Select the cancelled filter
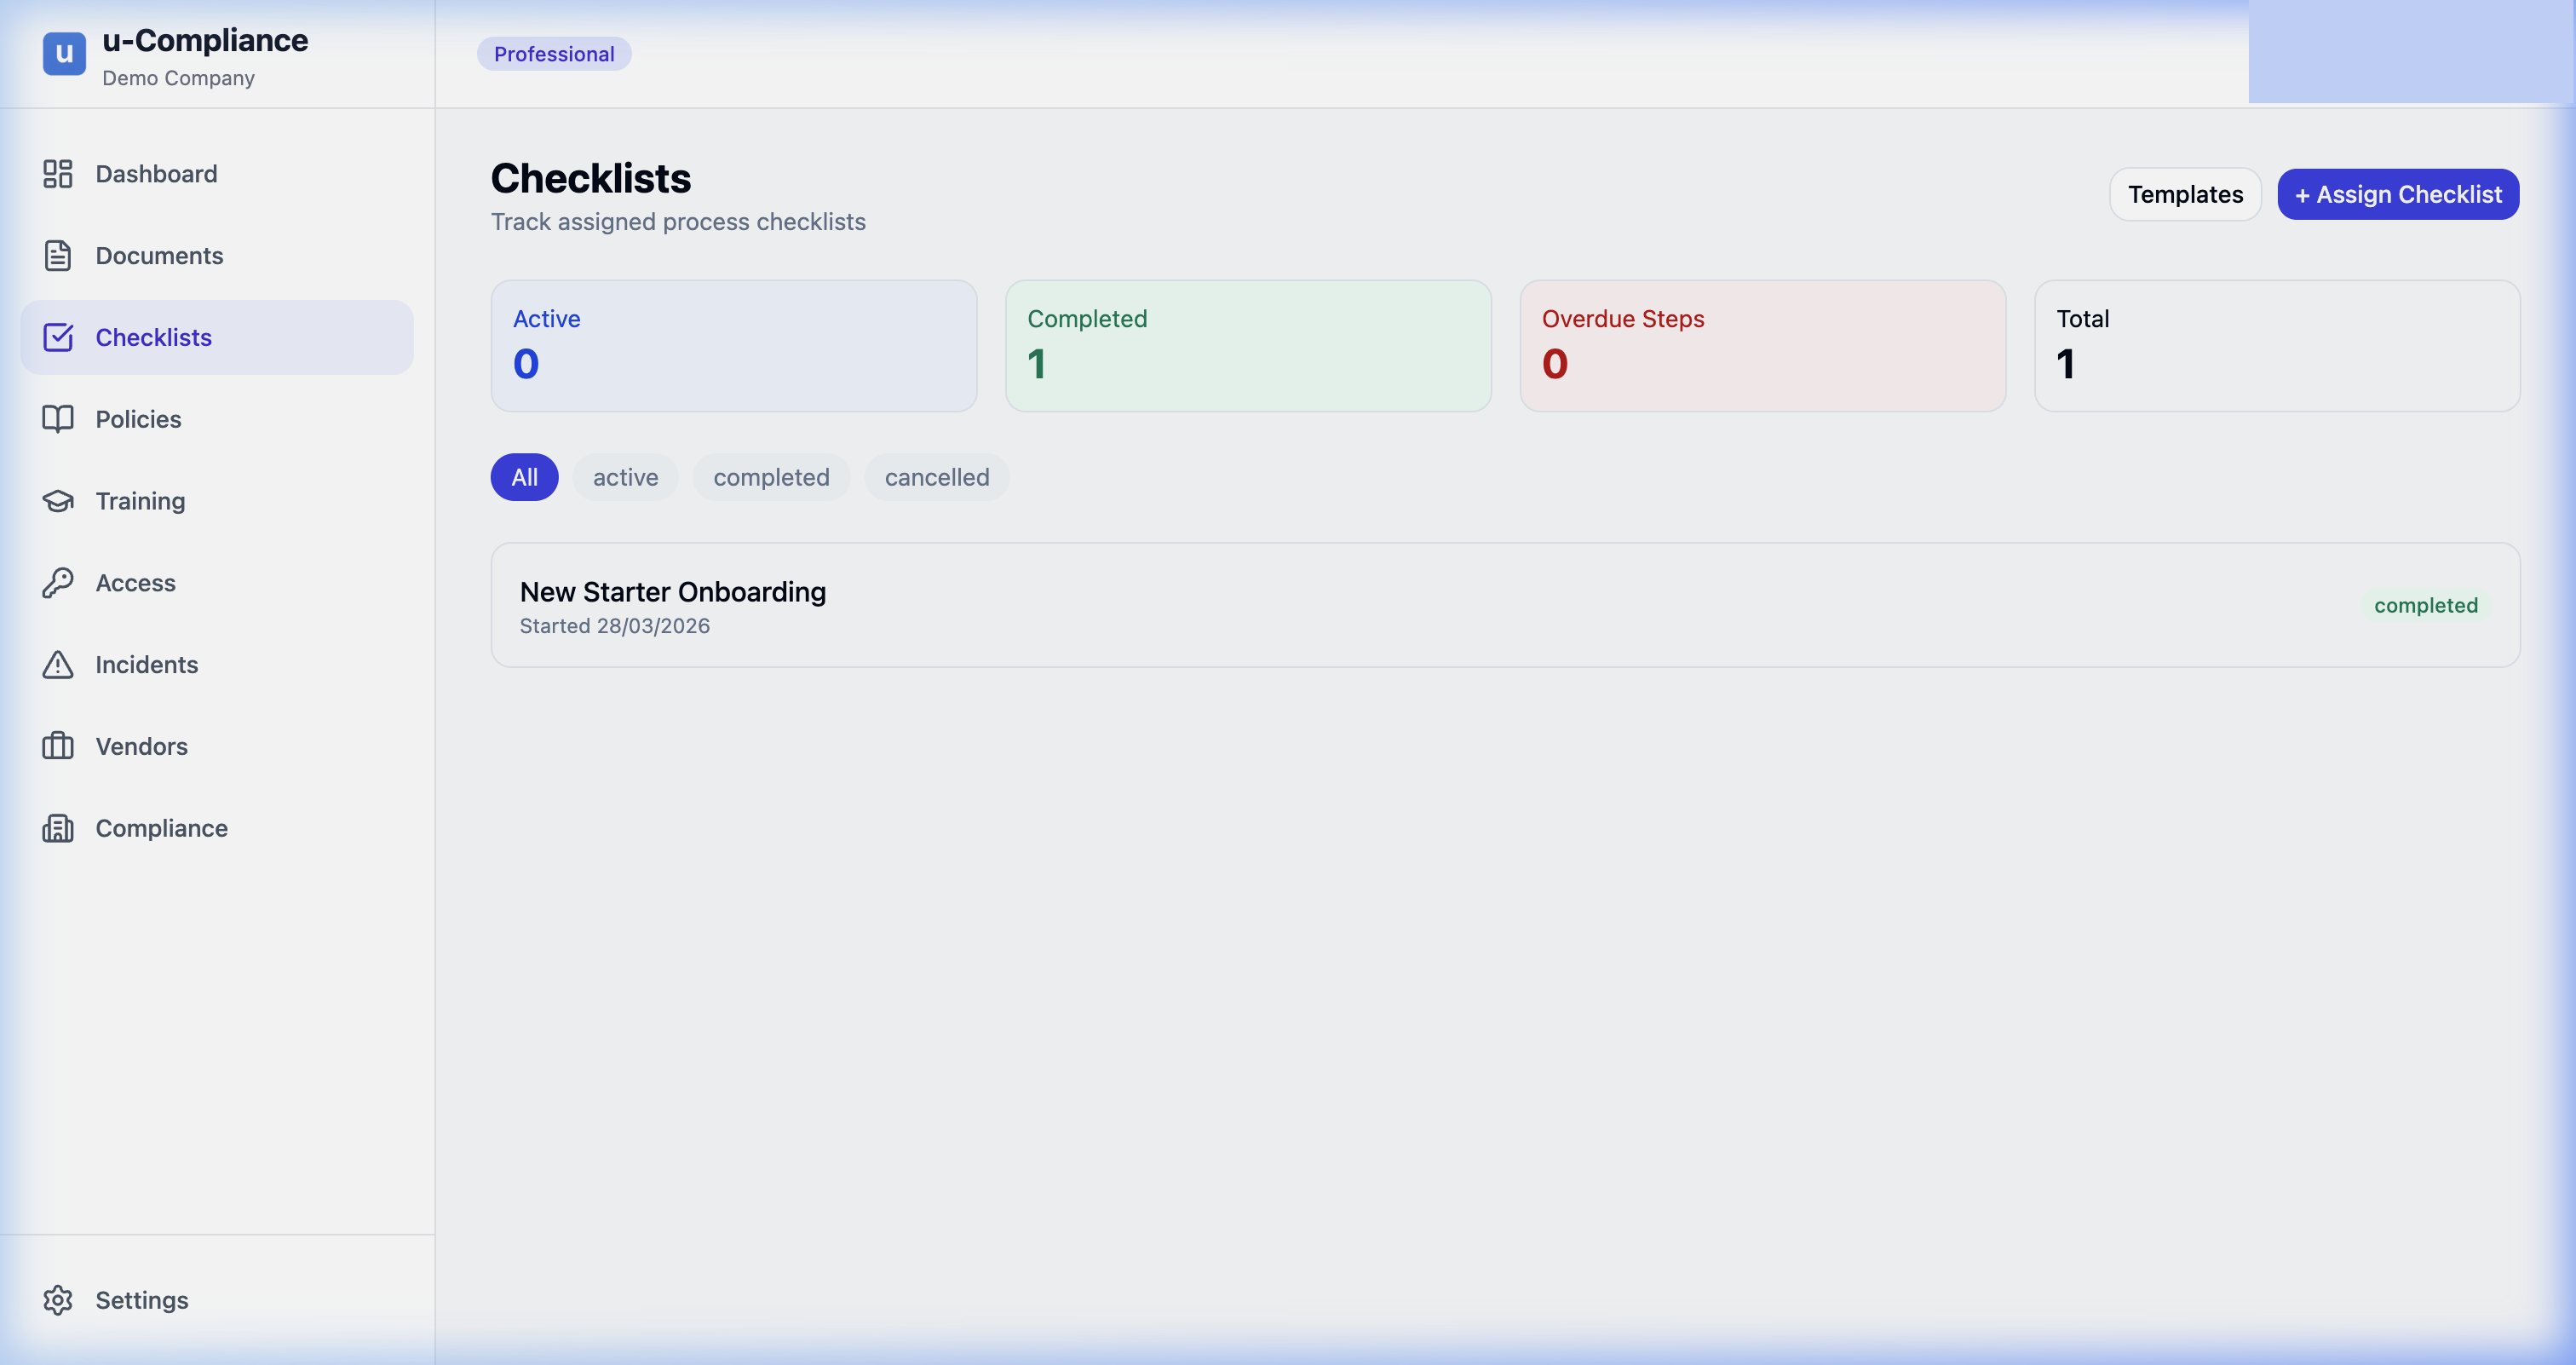Viewport: 2576px width, 1365px height. tap(936, 477)
